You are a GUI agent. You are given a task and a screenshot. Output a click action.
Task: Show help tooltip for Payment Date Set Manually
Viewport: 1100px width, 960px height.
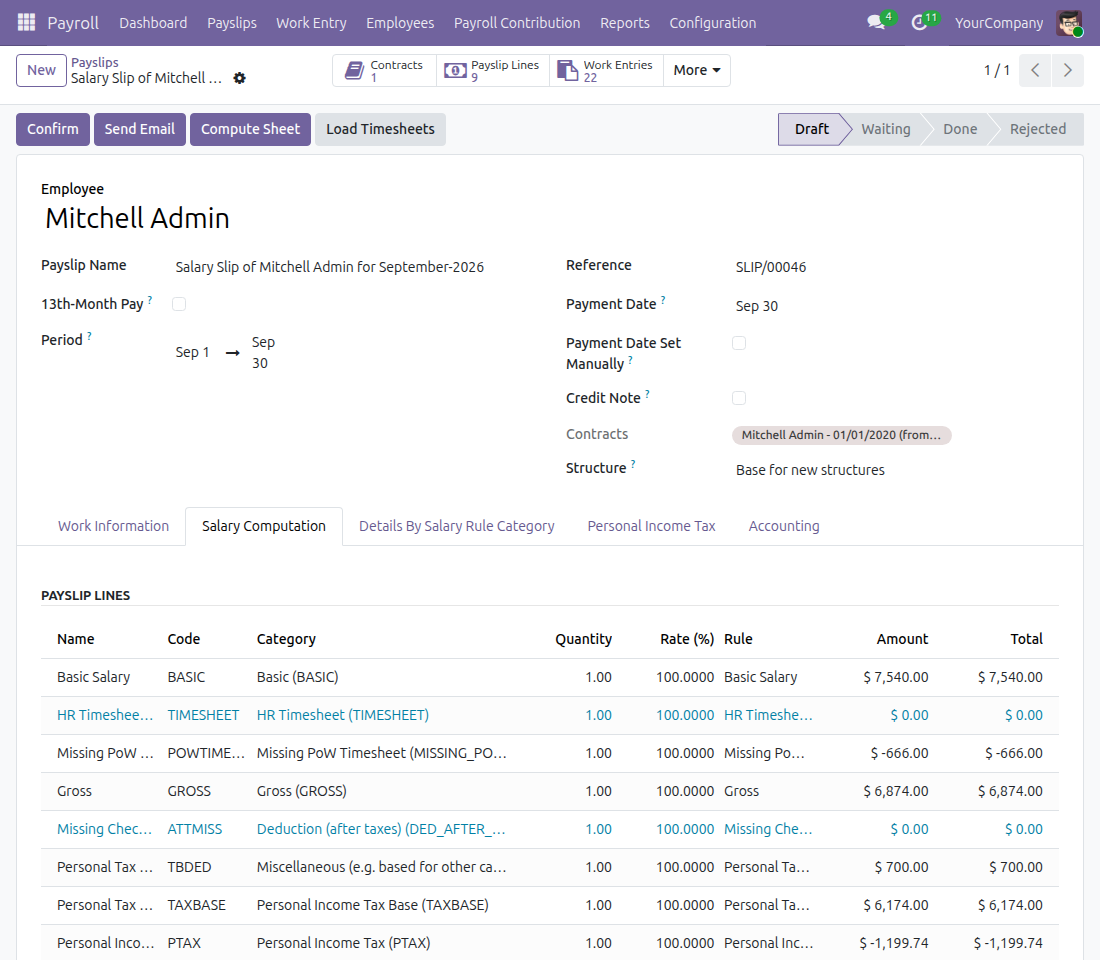pyautogui.click(x=630, y=360)
